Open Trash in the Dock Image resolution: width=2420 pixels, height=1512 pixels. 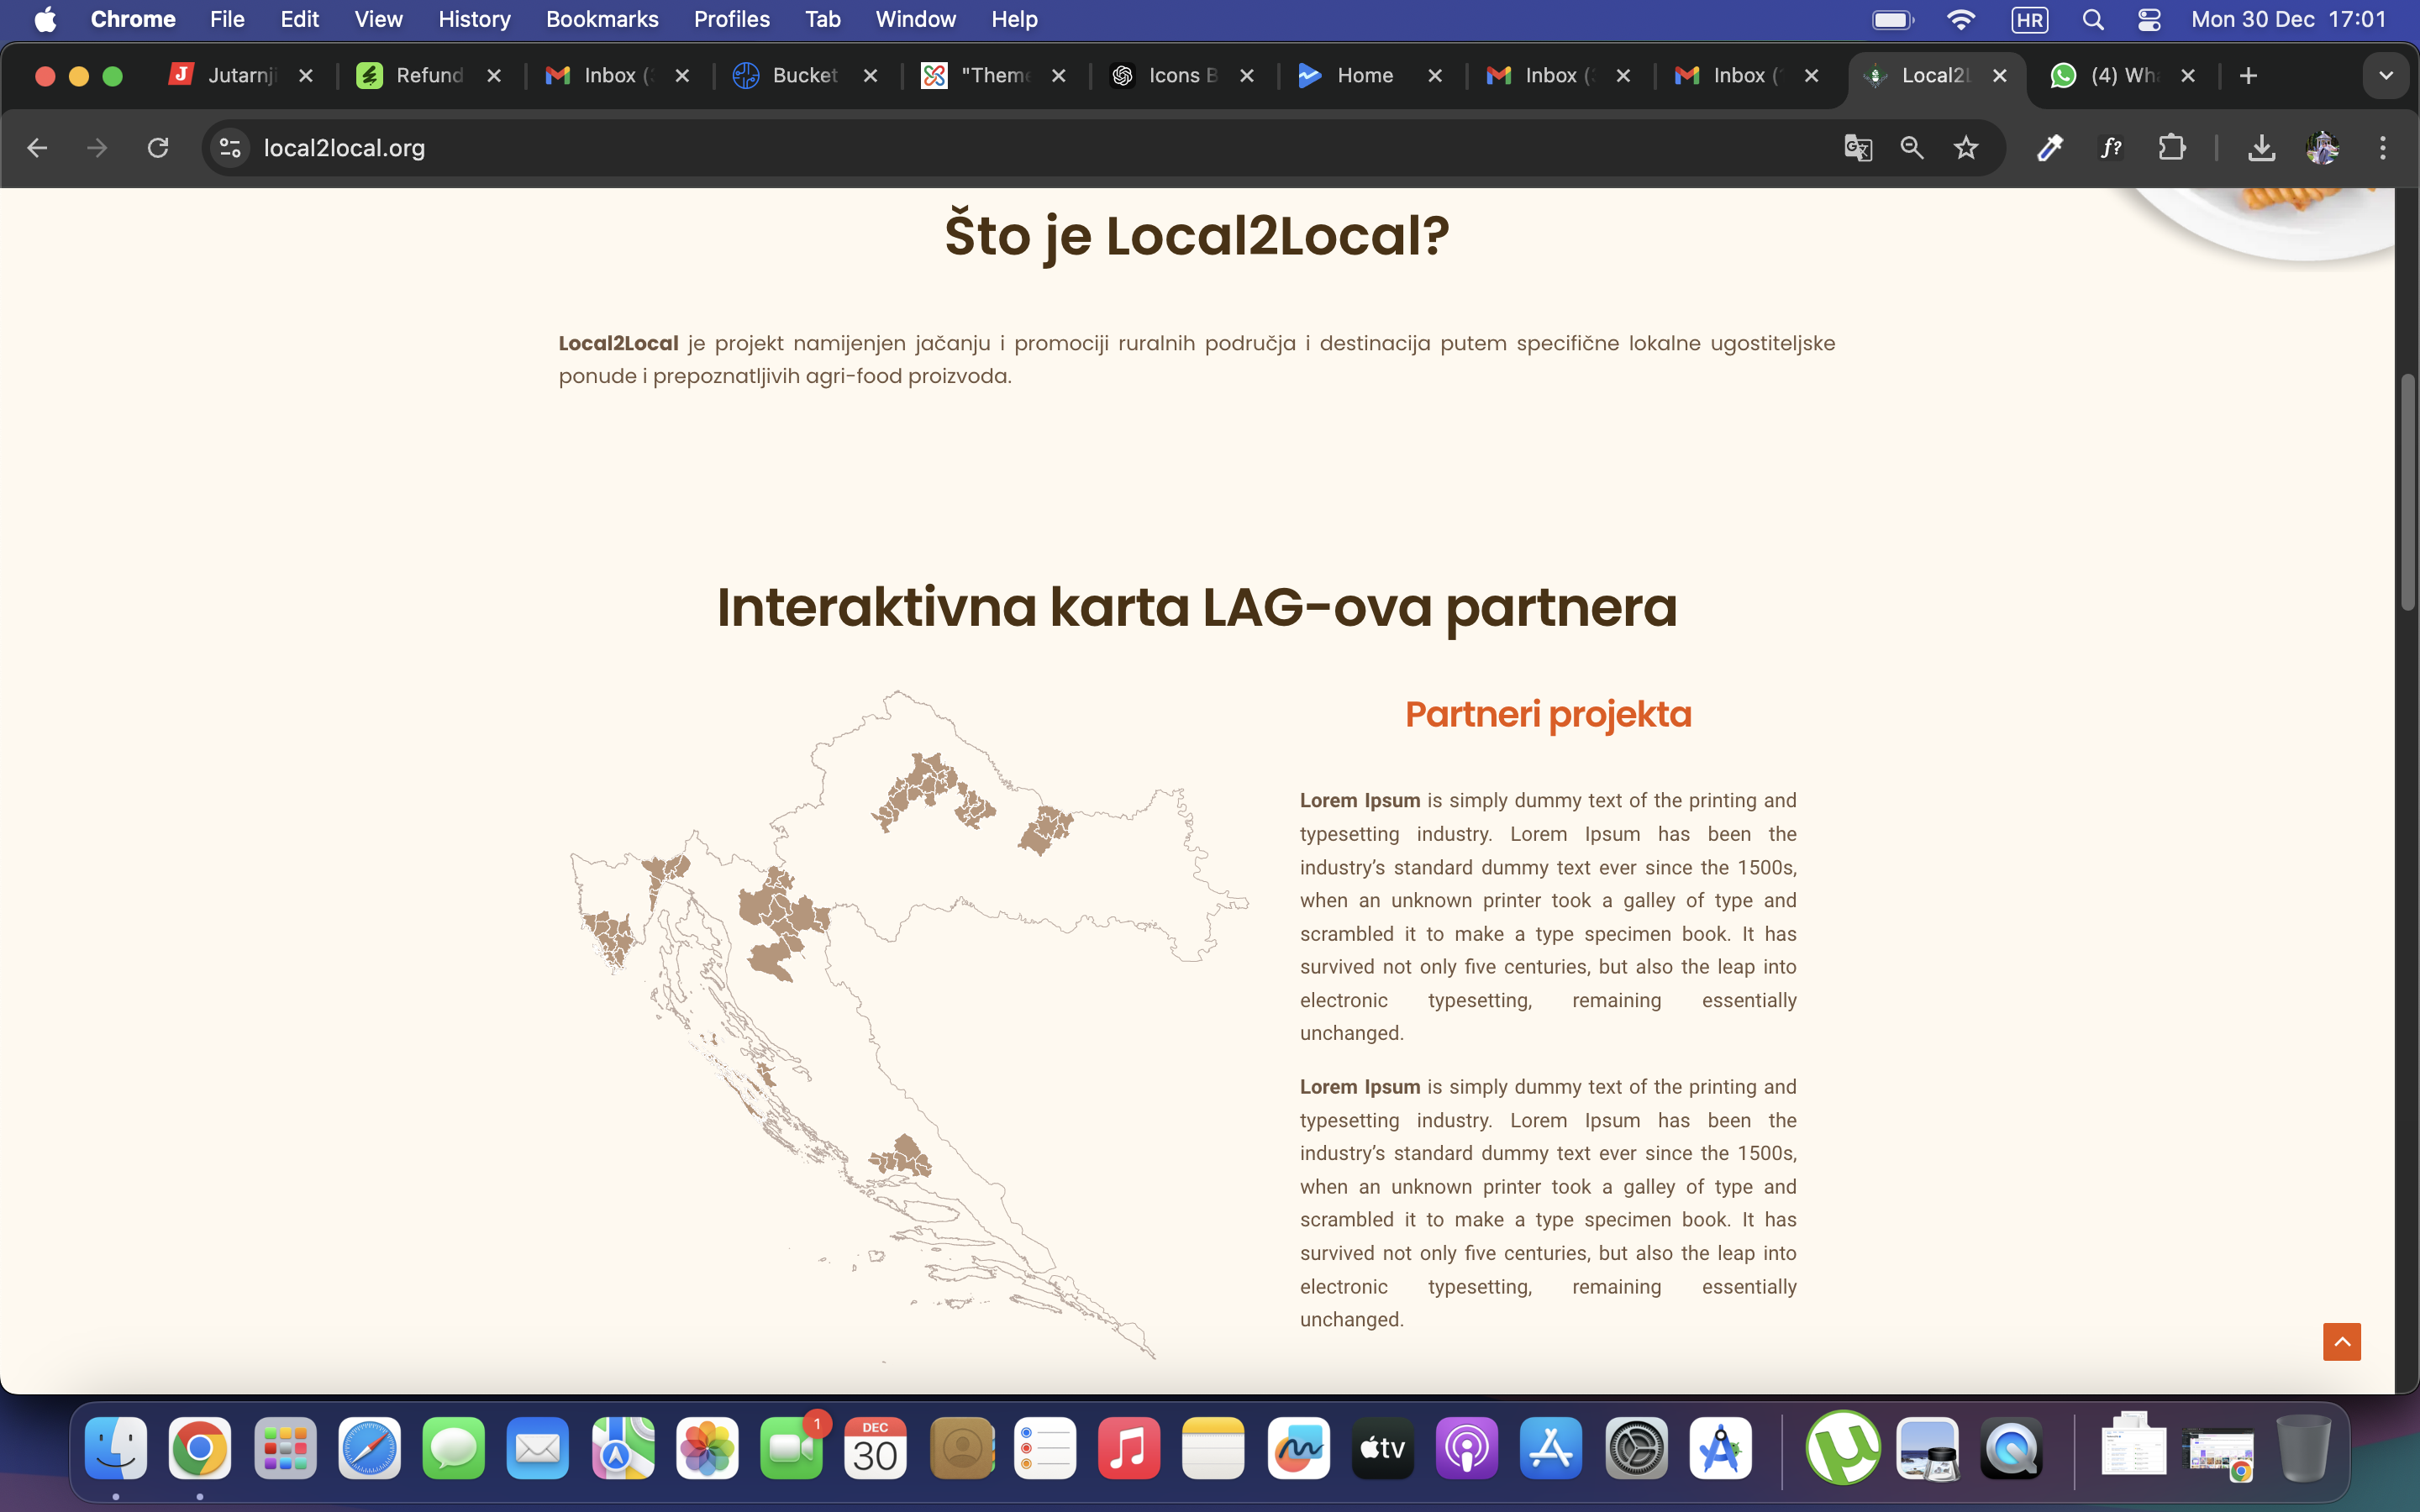coord(2304,1448)
